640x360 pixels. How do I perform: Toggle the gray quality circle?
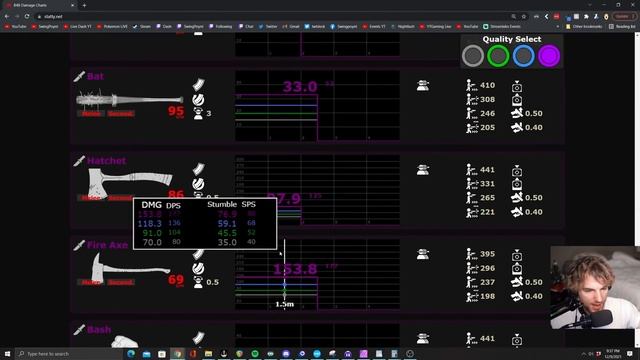click(473, 56)
